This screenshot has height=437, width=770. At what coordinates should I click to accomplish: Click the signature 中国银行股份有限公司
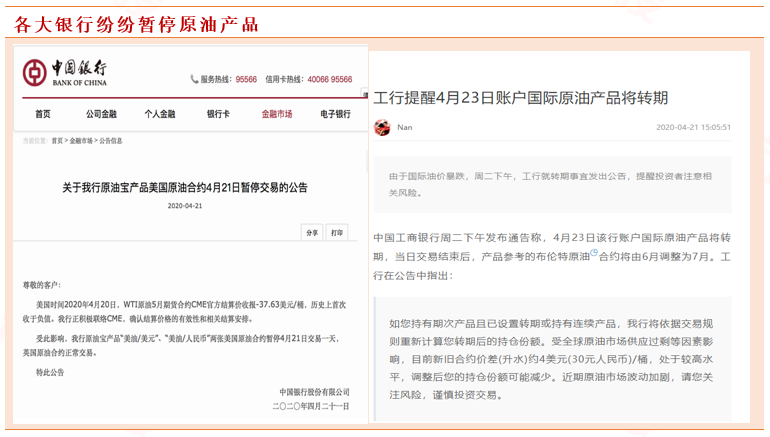tap(314, 392)
